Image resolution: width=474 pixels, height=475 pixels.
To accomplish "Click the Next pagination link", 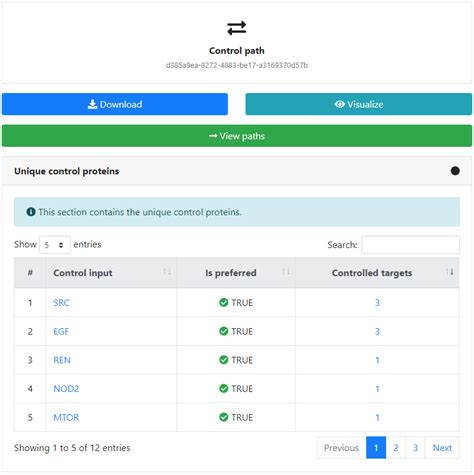I will [x=442, y=448].
